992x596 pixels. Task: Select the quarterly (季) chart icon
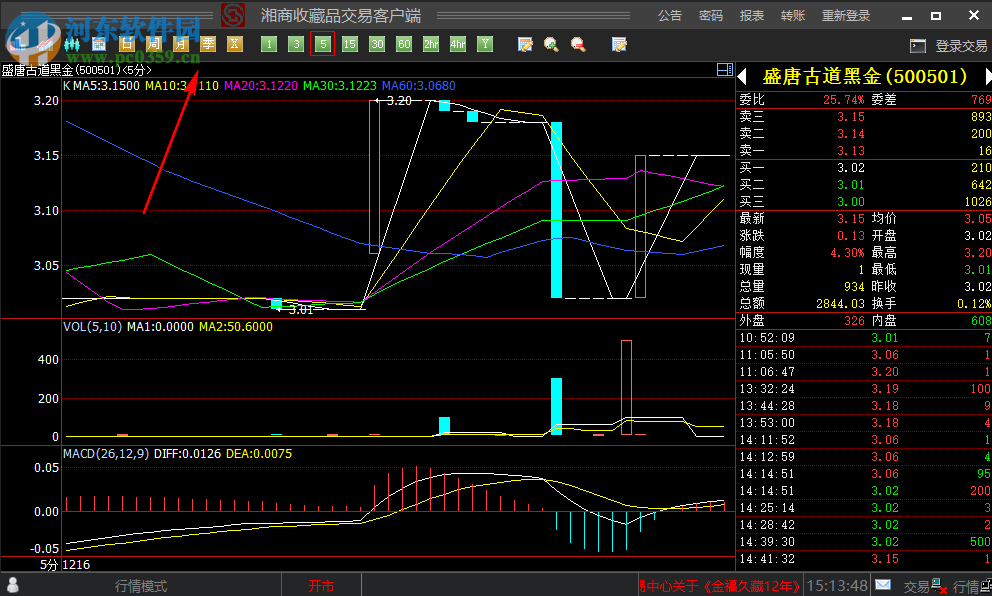[x=208, y=44]
